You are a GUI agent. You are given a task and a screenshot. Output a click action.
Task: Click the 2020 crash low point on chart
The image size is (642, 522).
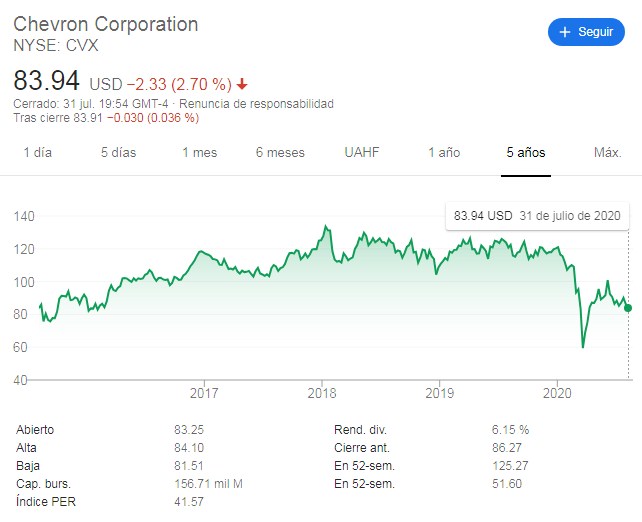(583, 347)
